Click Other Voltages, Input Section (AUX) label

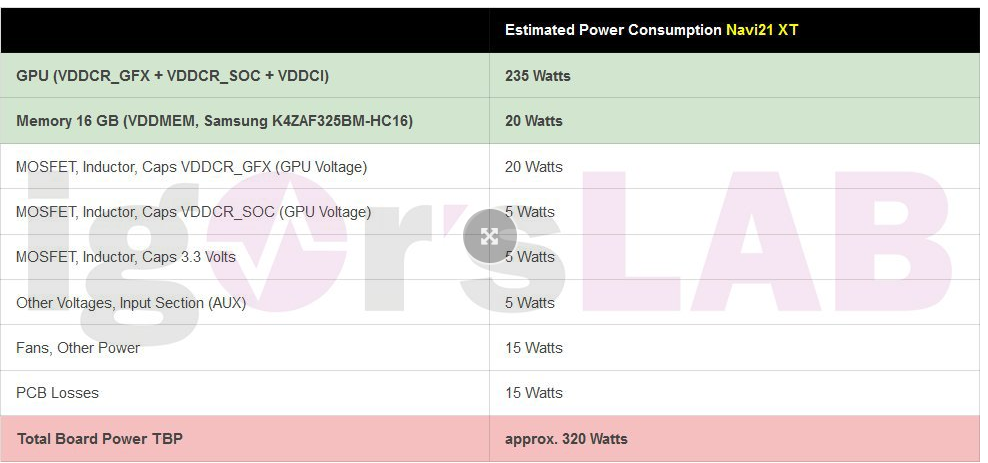131,303
